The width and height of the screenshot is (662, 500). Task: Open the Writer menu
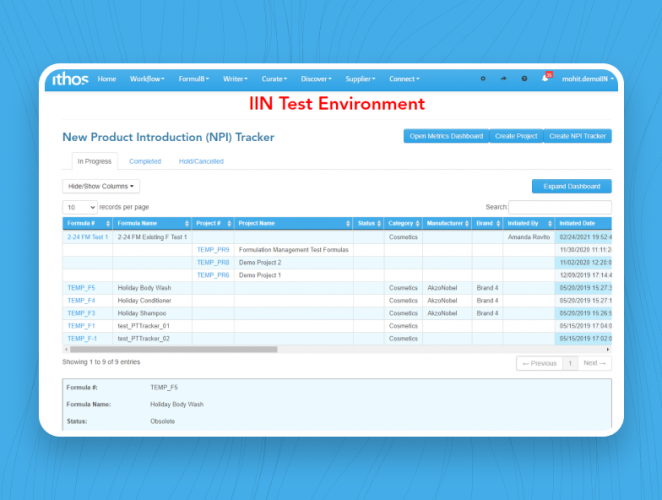tap(235, 79)
